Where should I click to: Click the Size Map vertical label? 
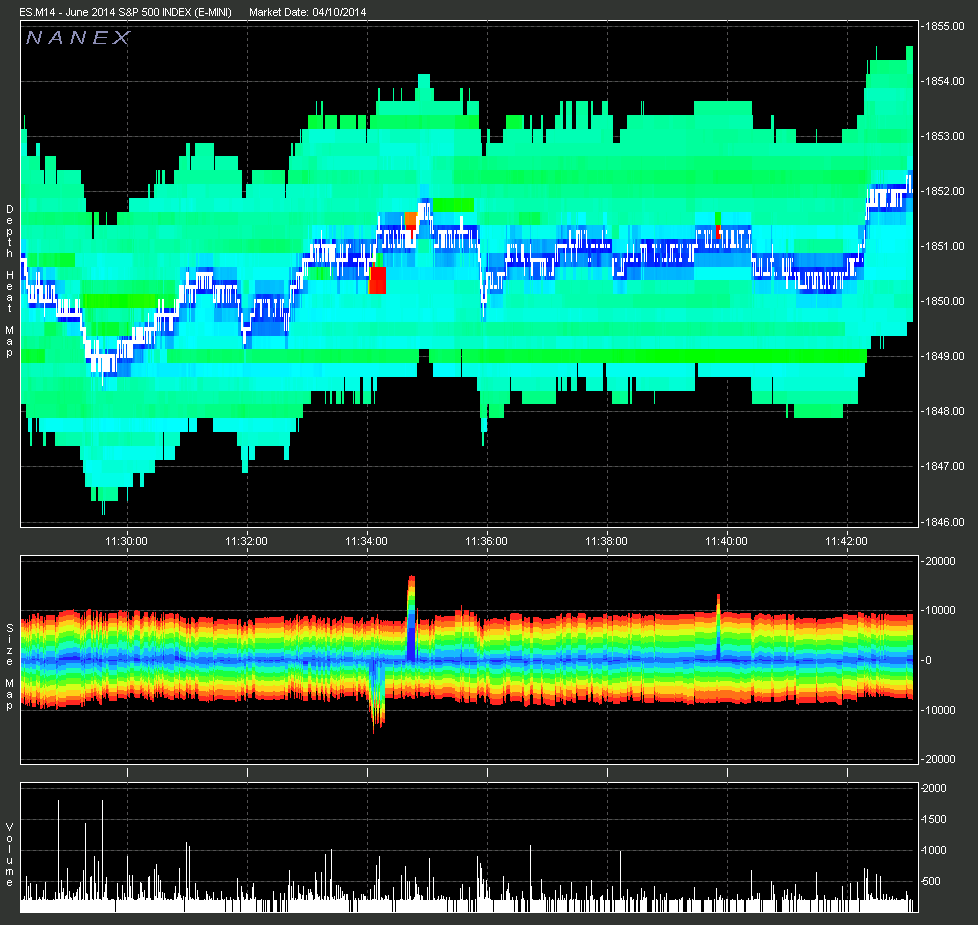click(9, 666)
